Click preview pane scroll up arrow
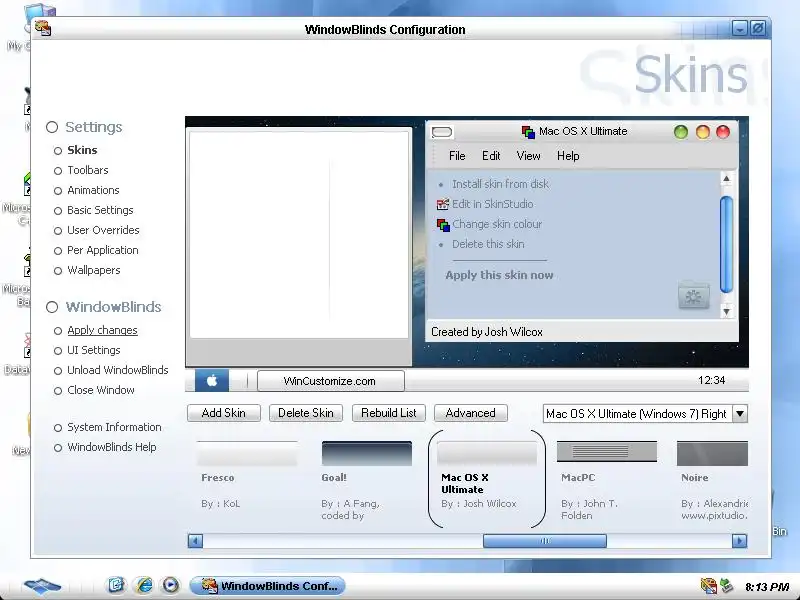Image resolution: width=800 pixels, height=600 pixels. point(726,178)
